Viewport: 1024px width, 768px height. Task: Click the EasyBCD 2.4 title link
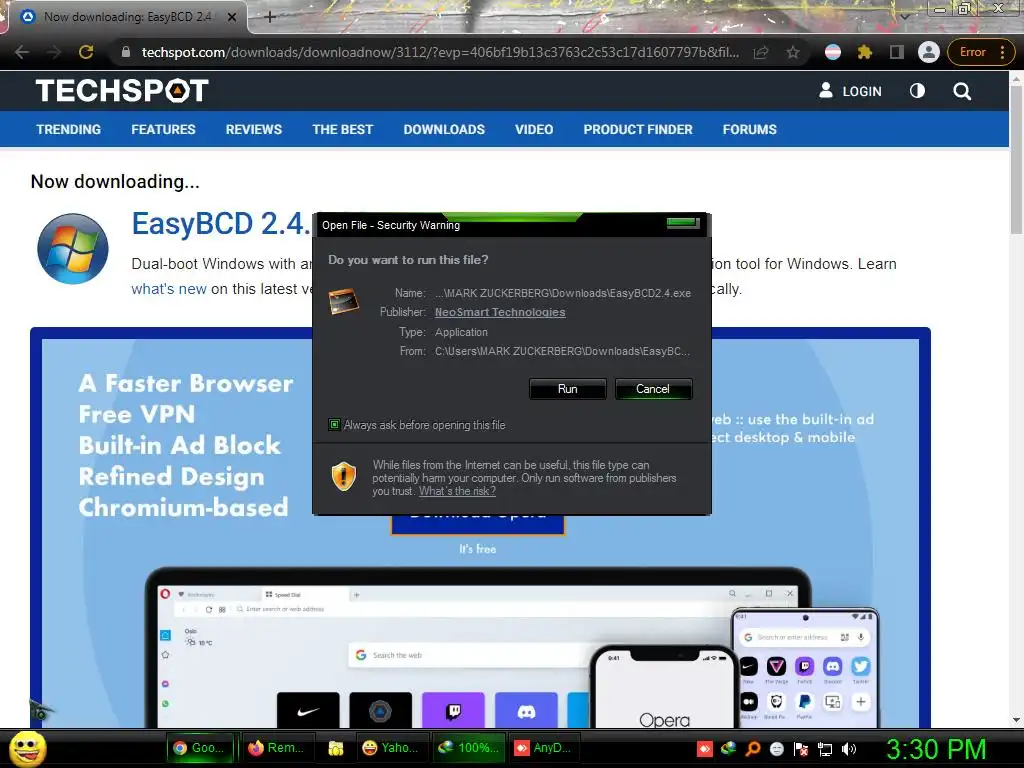[221, 224]
